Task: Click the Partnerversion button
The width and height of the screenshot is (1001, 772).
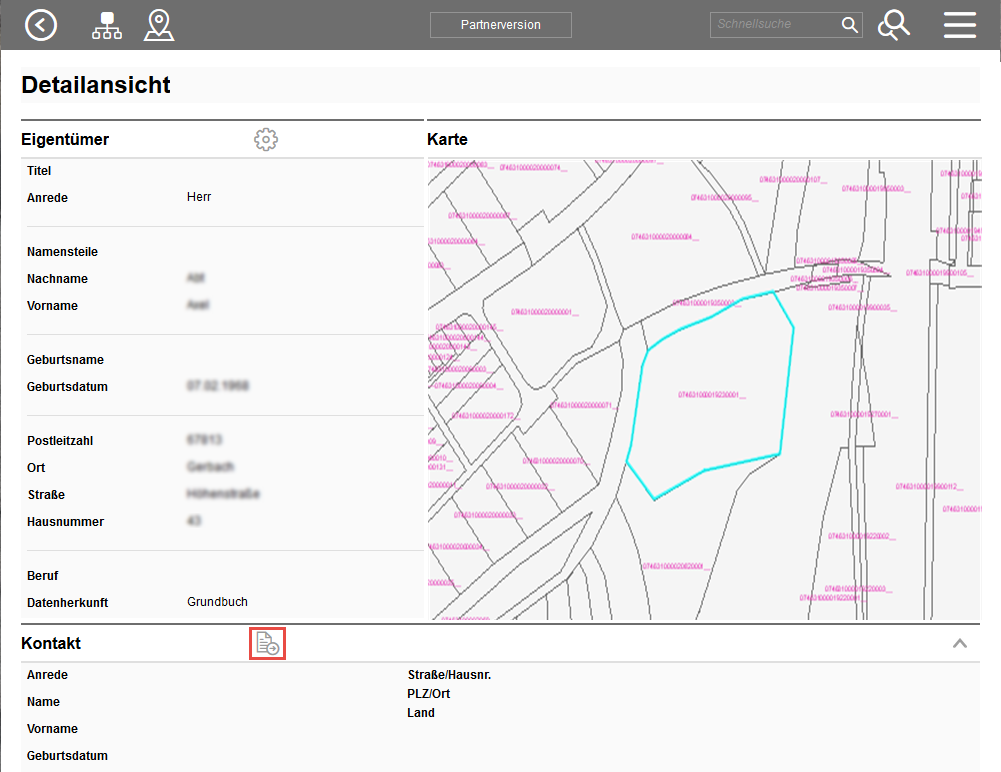Action: pos(501,25)
